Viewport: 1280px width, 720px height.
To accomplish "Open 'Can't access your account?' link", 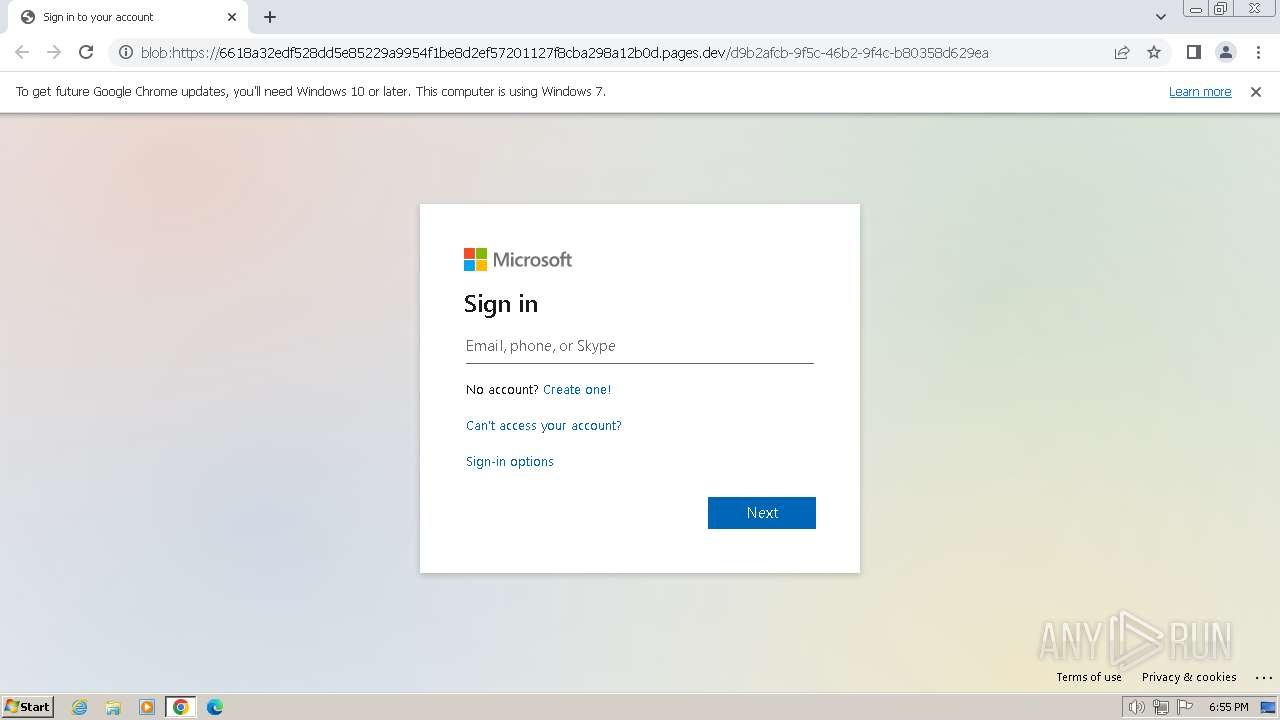I will click(x=544, y=426).
